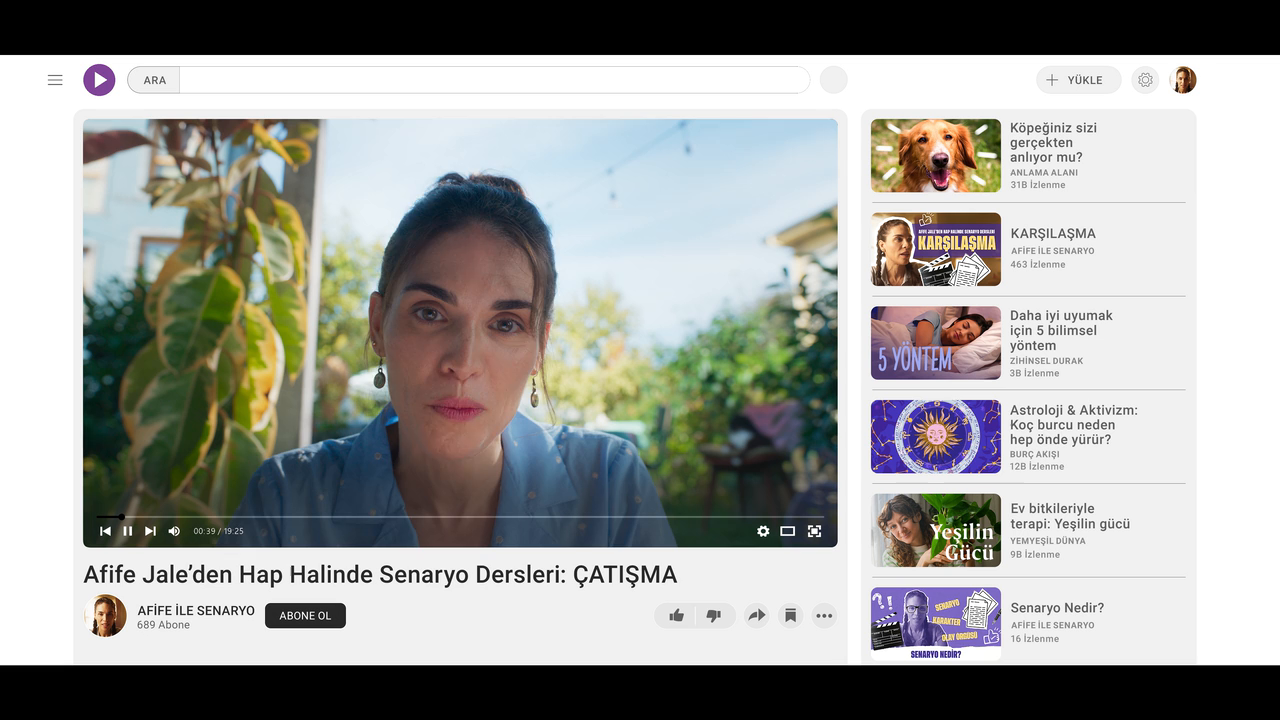Skip to the next video

pos(150,531)
